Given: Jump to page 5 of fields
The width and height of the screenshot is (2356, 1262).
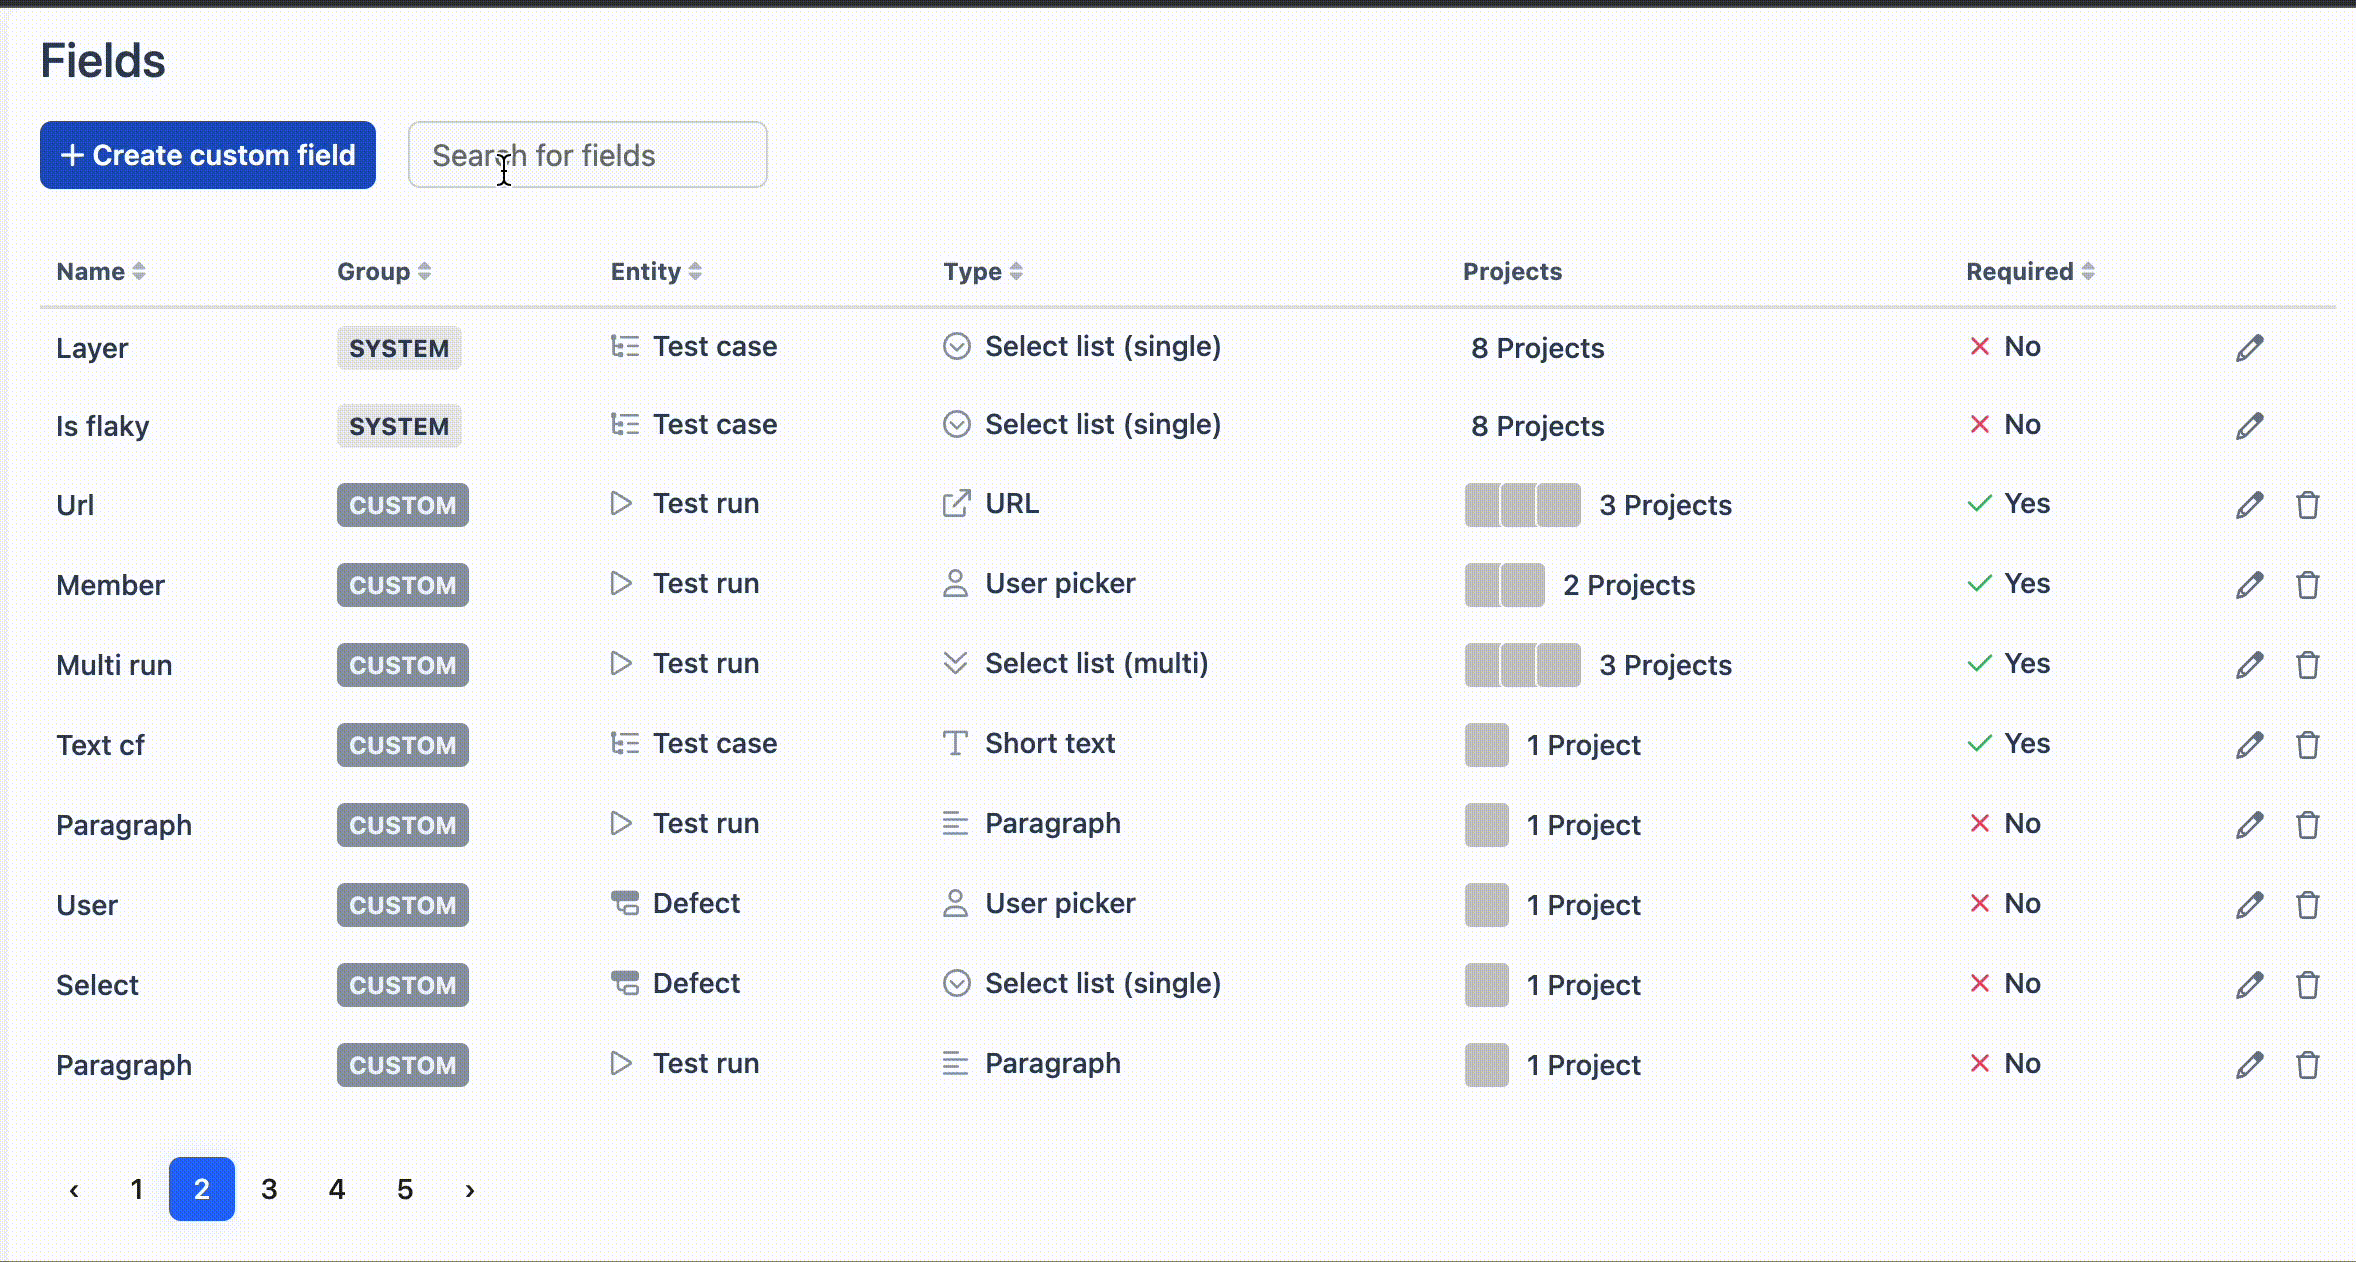Looking at the screenshot, I should (x=405, y=1189).
